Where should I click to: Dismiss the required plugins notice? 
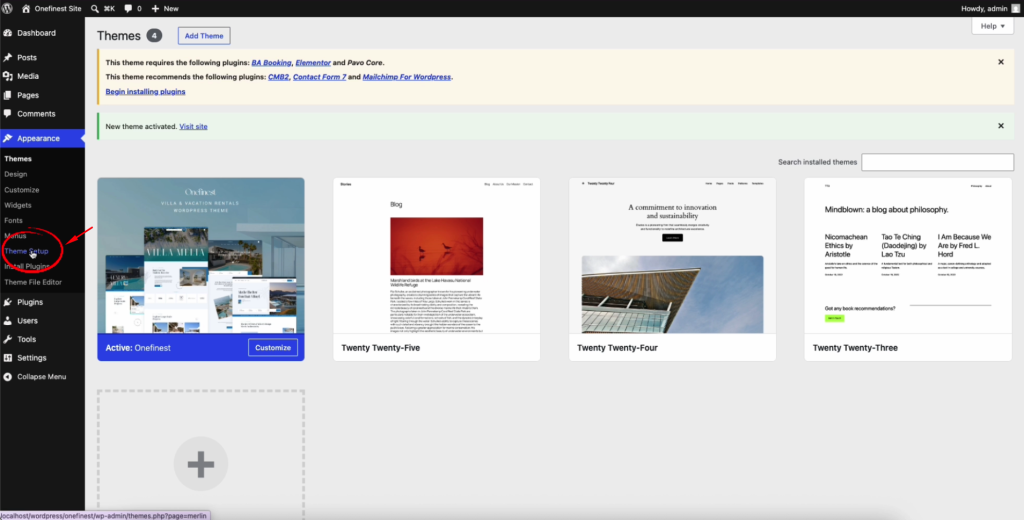coord(1000,62)
